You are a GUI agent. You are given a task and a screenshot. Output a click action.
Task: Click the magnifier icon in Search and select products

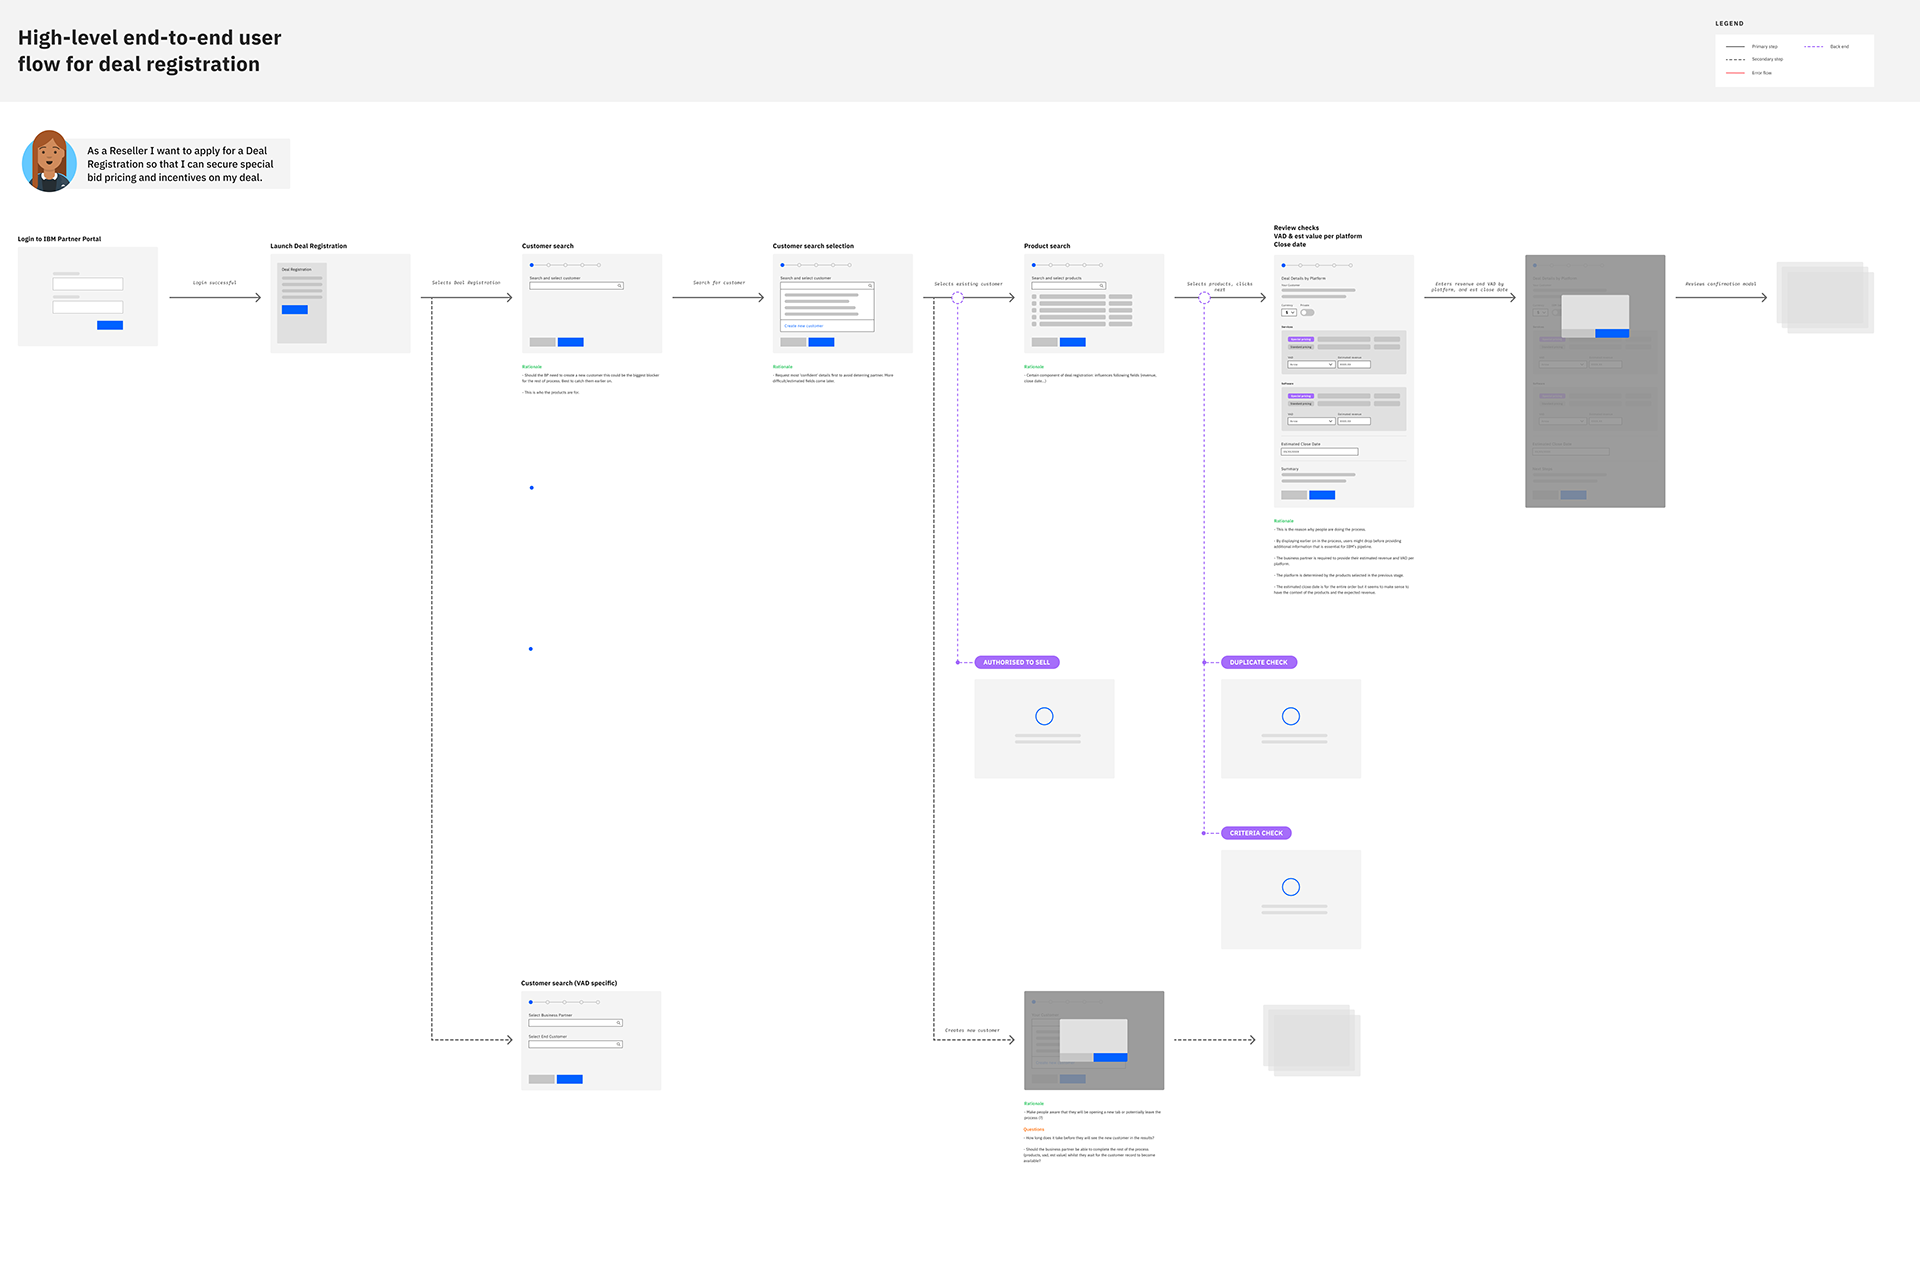[x=1101, y=286]
